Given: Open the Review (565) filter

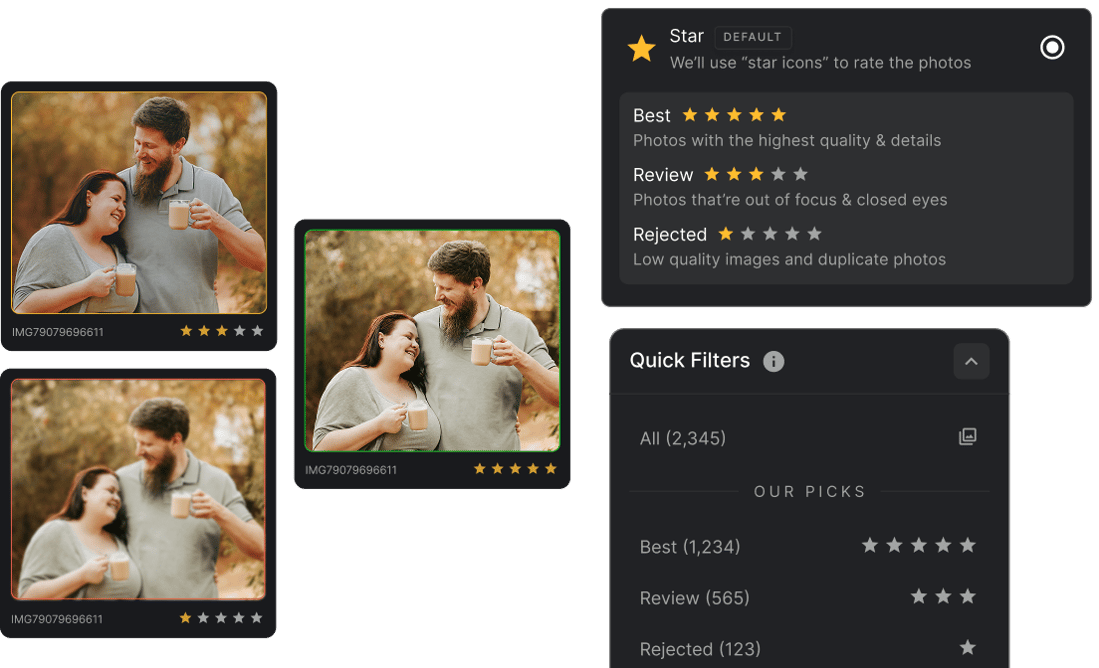Looking at the screenshot, I should (x=695, y=598).
